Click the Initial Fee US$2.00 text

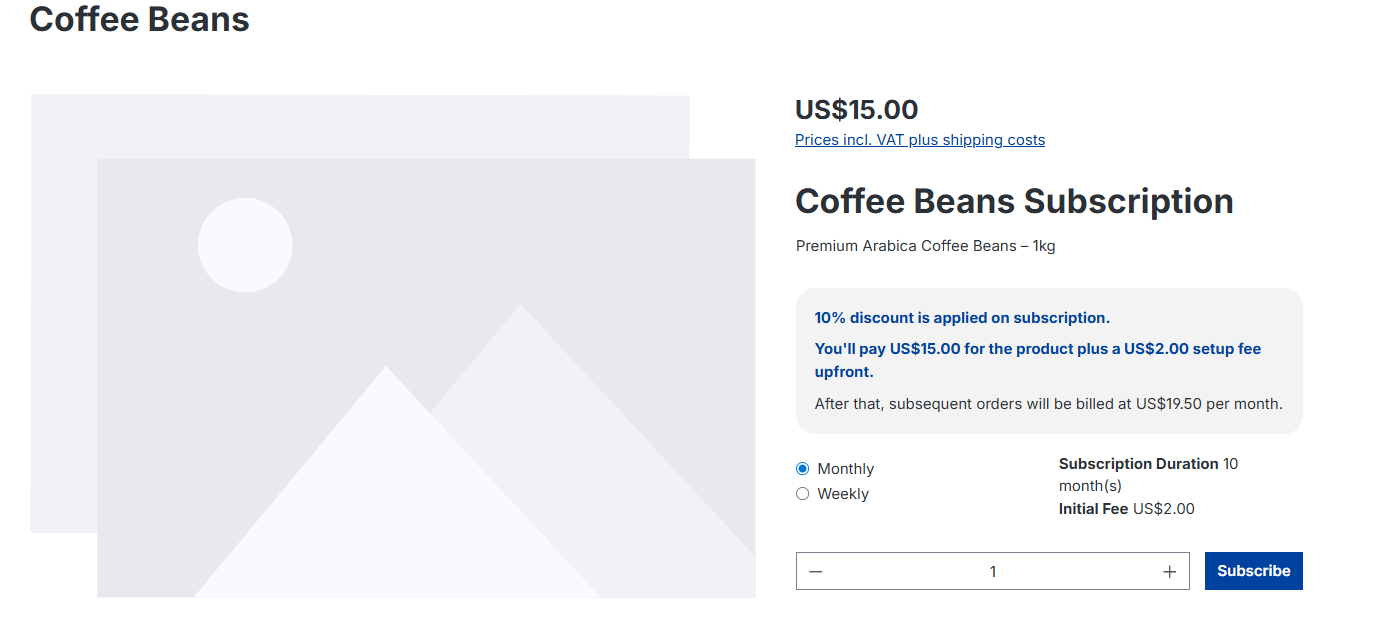(x=1126, y=508)
